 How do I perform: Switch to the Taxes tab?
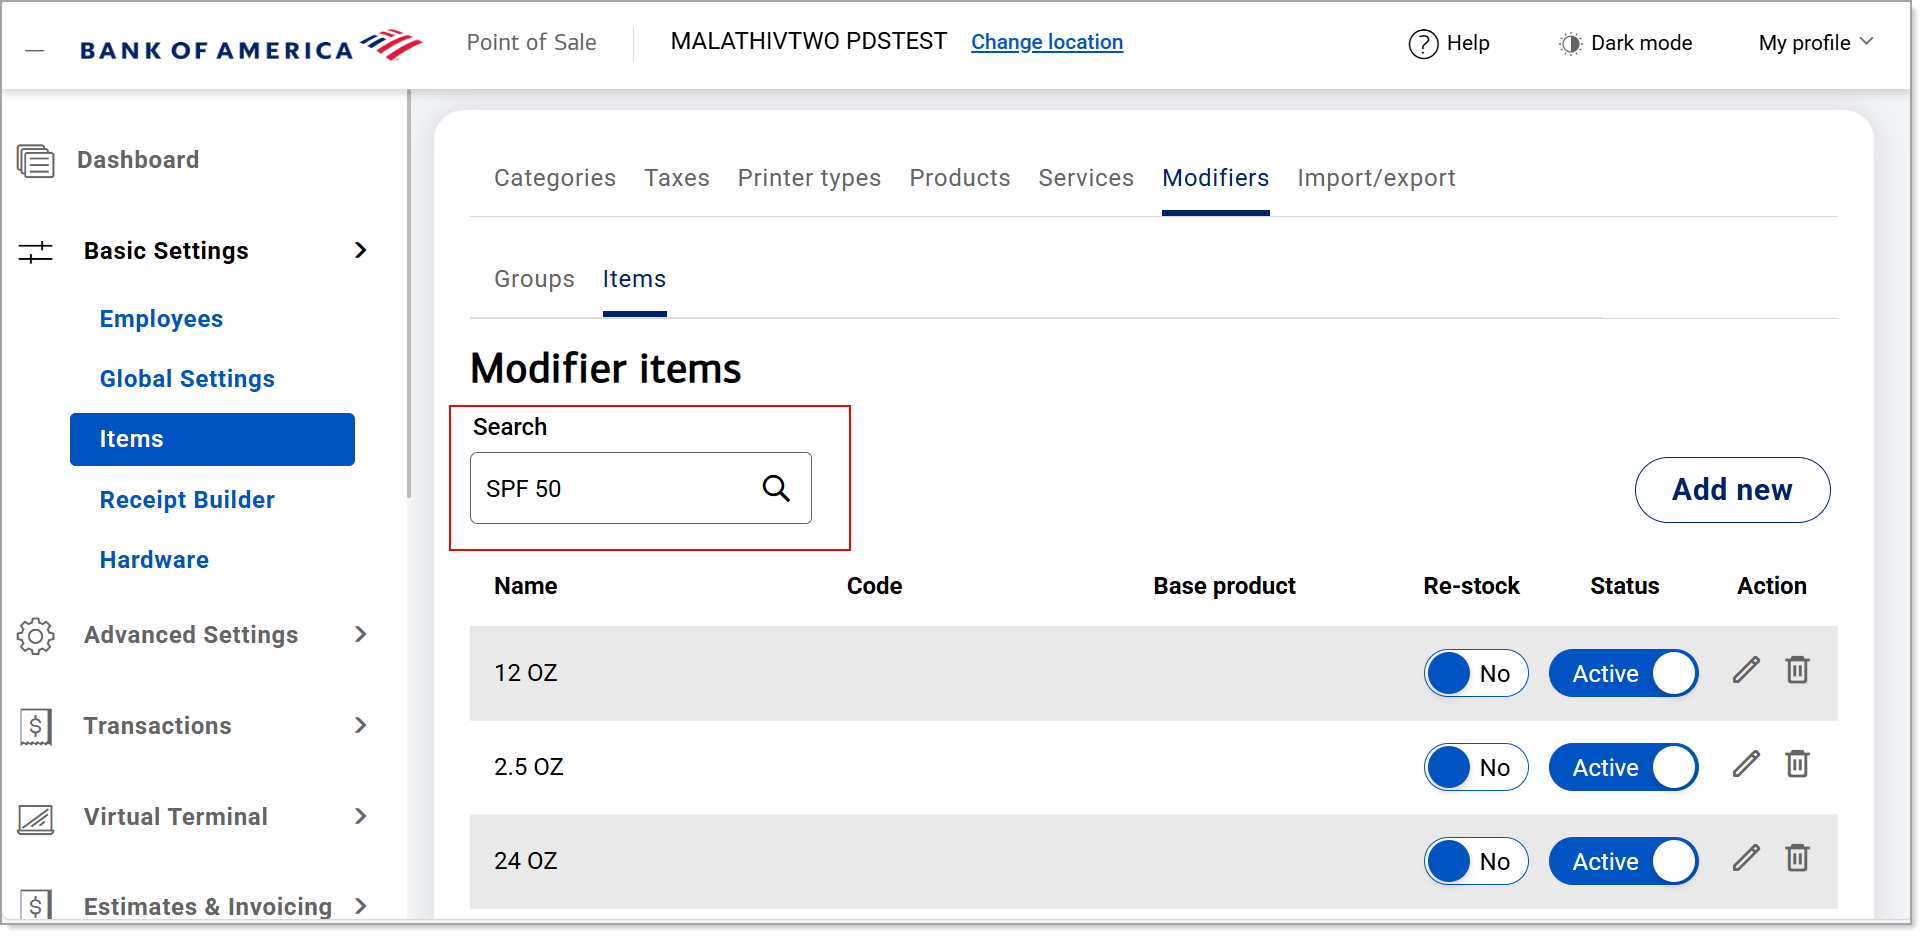point(677,179)
